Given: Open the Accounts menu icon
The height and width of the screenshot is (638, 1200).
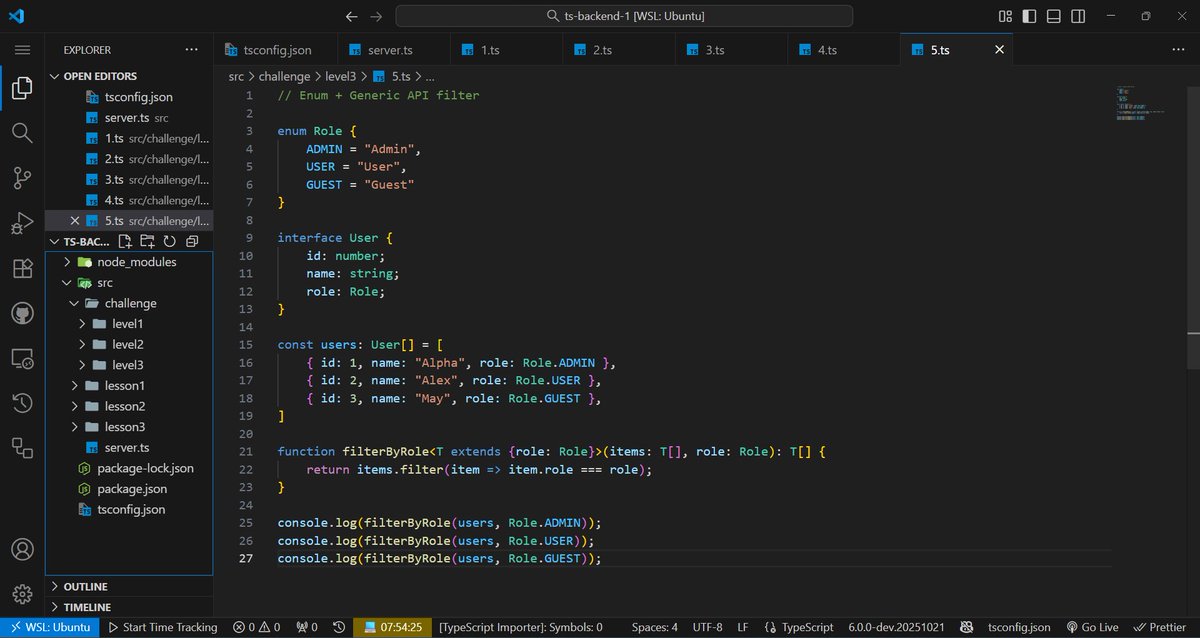Looking at the screenshot, I should [22, 549].
